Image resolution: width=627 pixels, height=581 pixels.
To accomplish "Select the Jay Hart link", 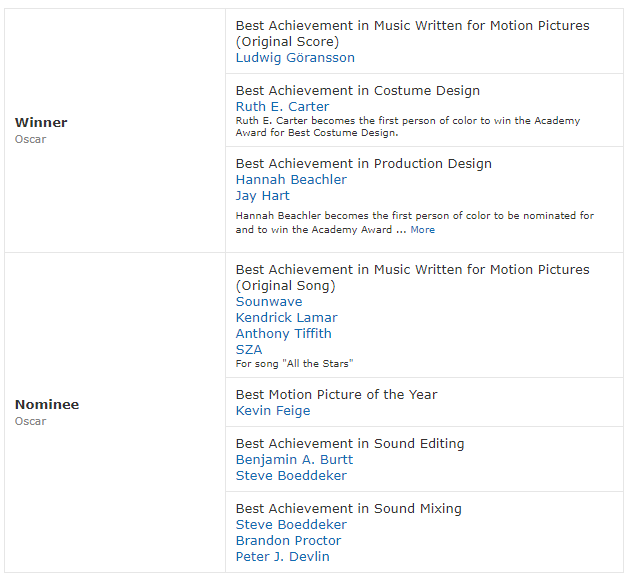I will pos(262,196).
